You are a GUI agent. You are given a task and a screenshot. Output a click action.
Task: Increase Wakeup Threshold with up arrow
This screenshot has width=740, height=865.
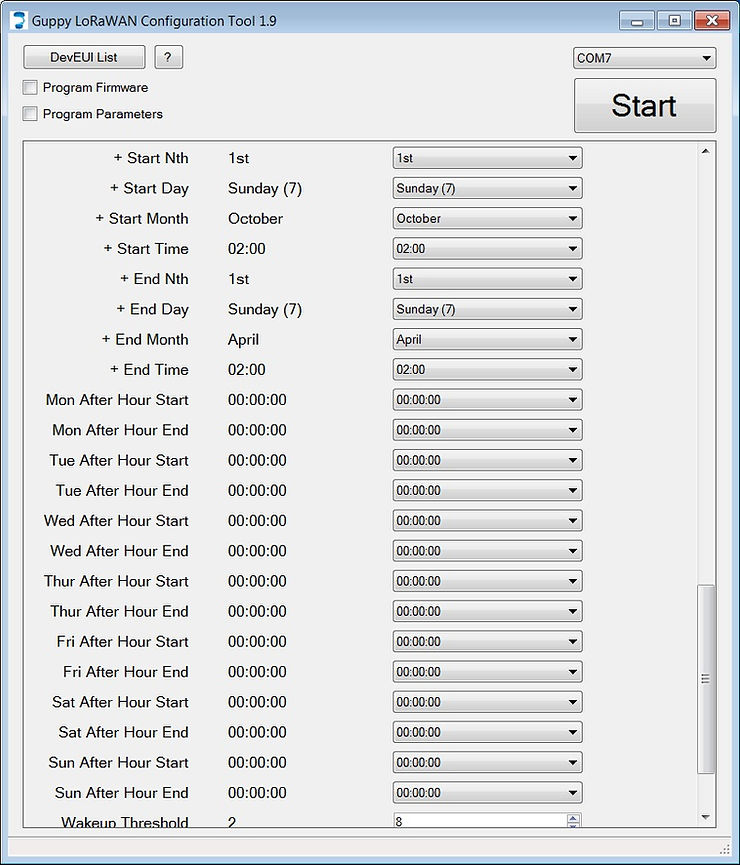point(573,818)
